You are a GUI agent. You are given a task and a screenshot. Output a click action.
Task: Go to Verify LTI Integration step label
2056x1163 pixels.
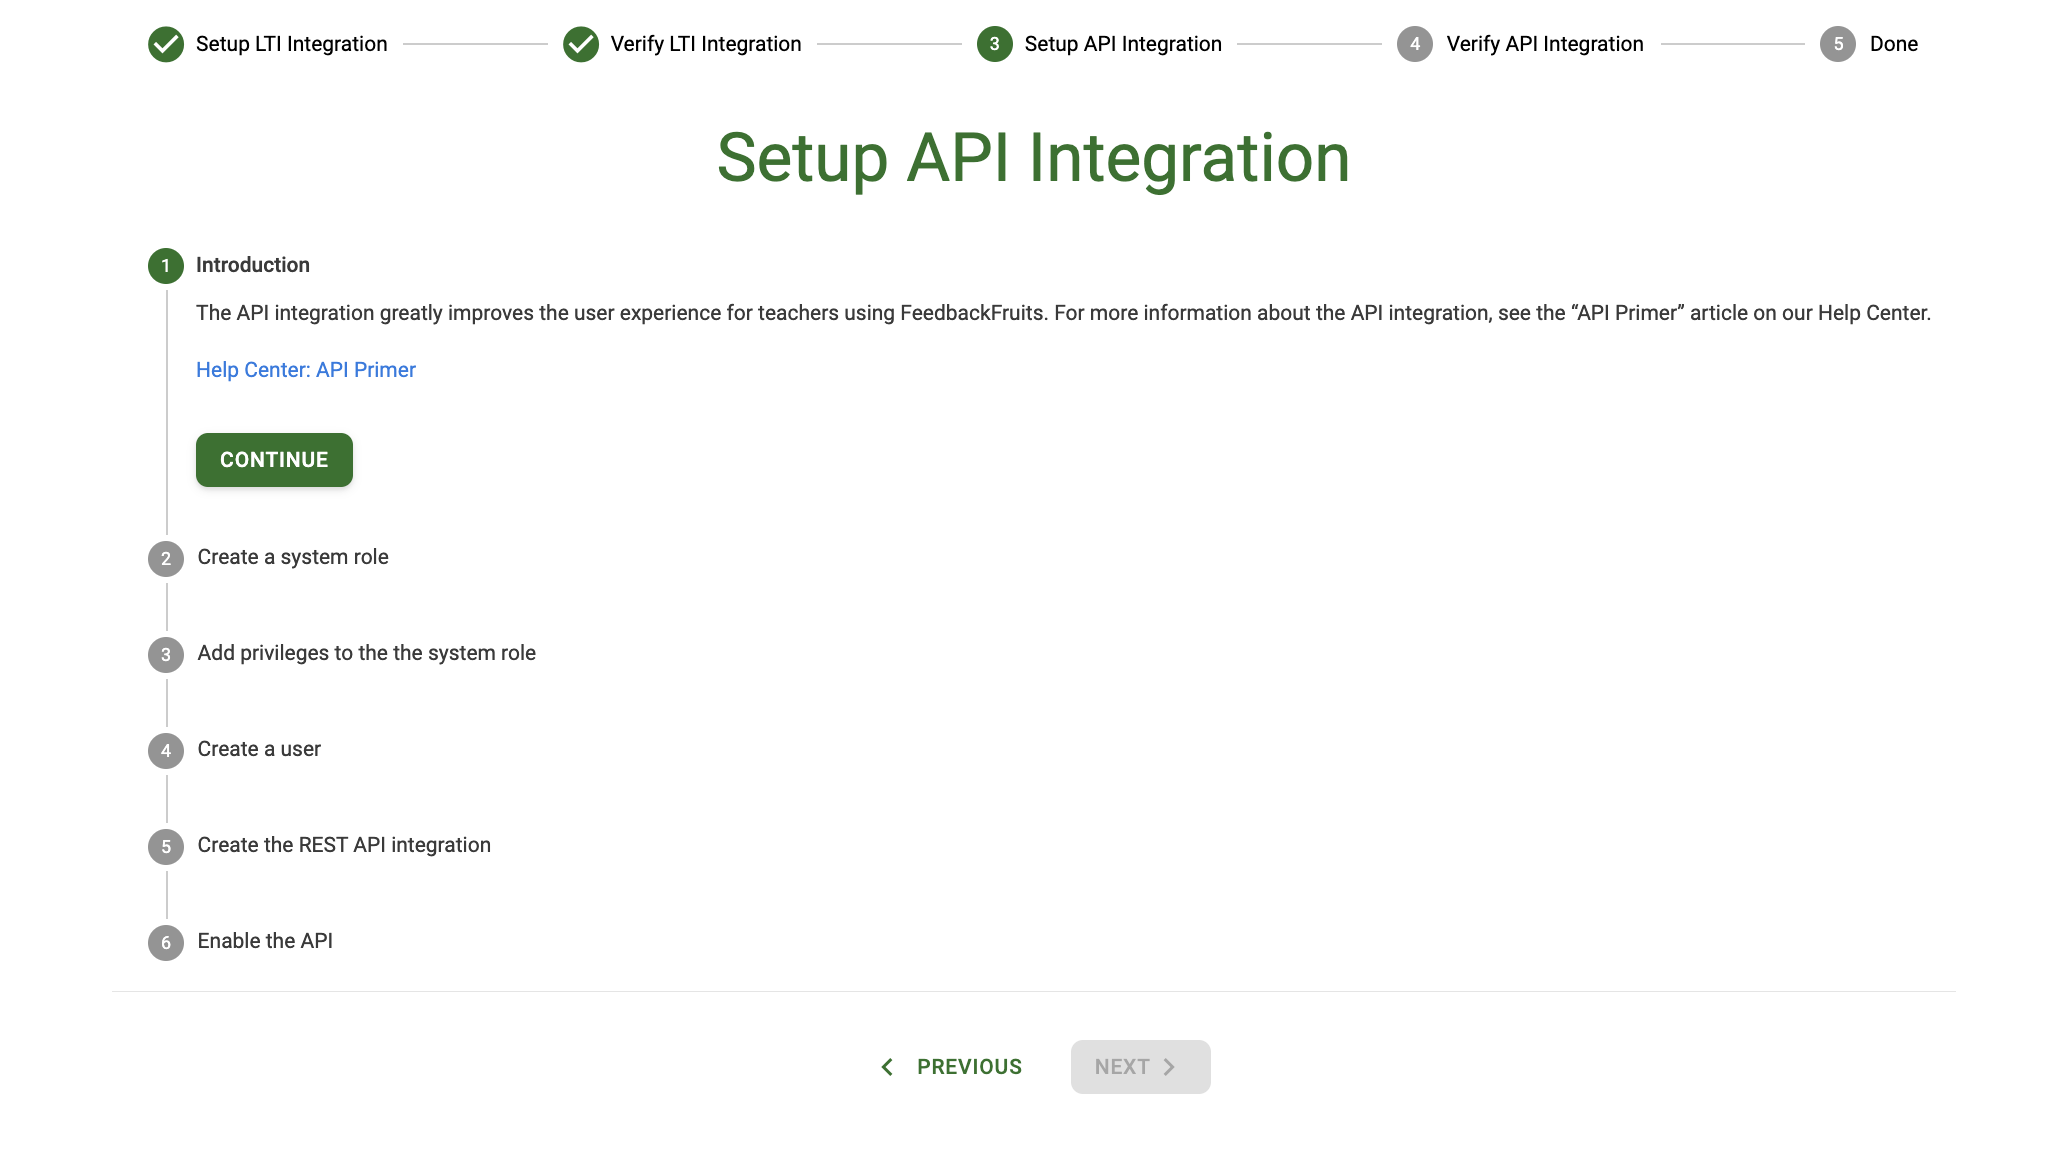pos(706,44)
